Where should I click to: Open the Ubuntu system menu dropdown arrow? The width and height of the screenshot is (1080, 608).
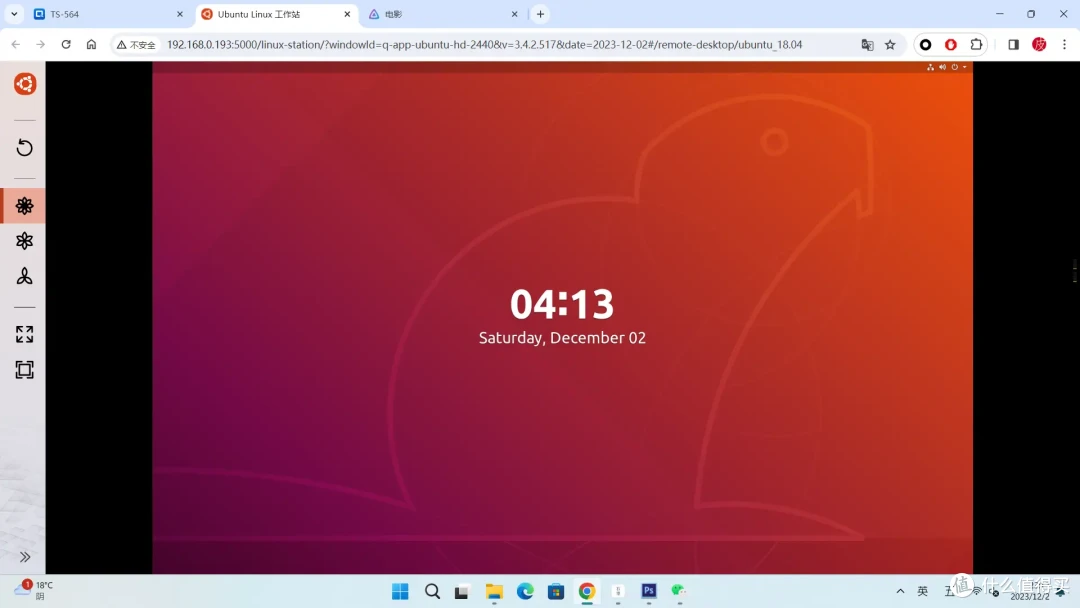[964, 67]
